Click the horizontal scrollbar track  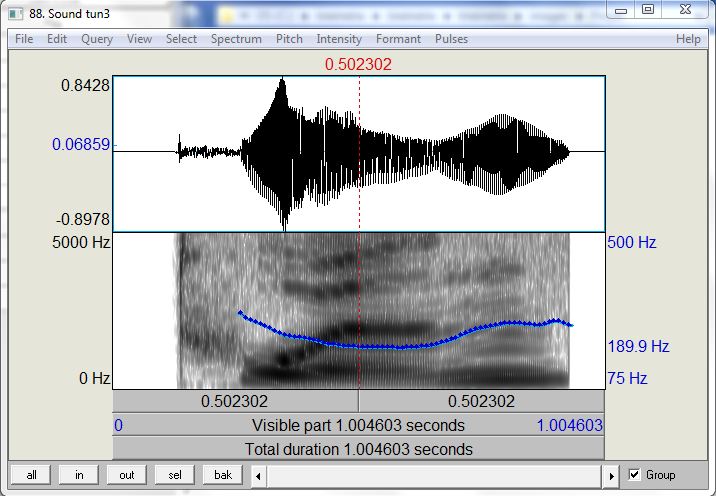pyautogui.click(x=434, y=476)
